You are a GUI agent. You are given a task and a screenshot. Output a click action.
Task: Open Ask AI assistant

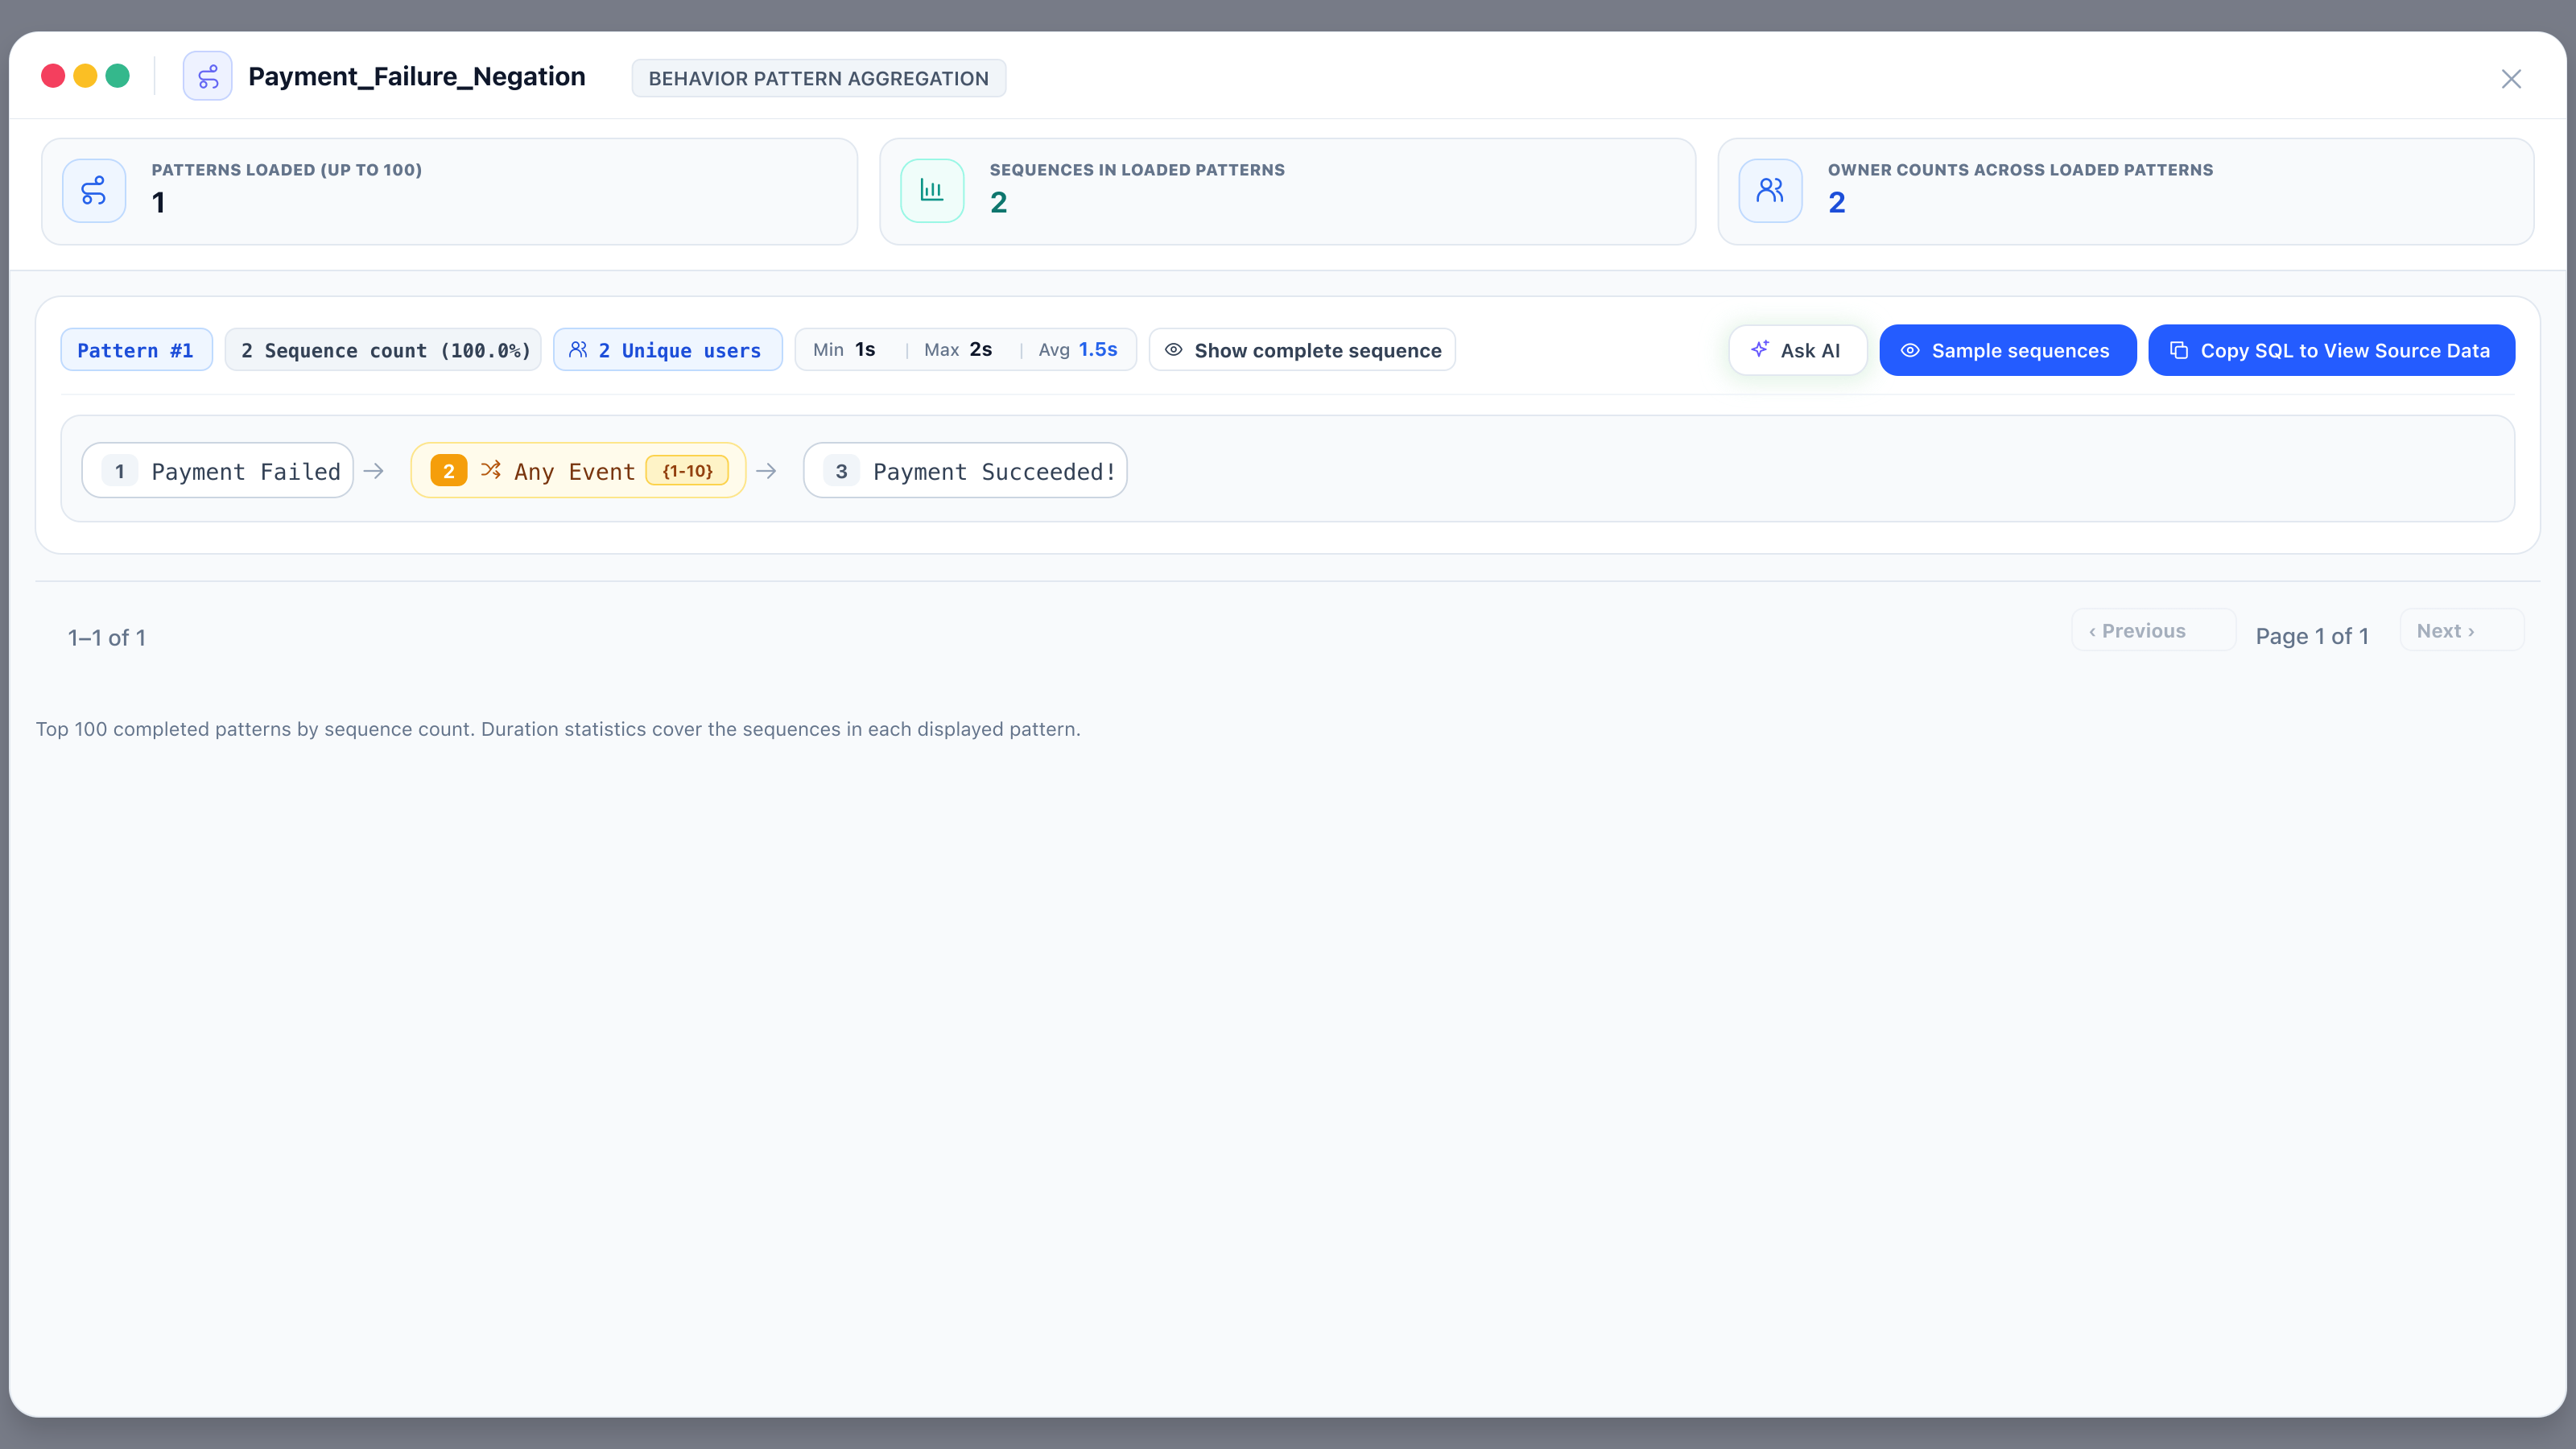1797,350
